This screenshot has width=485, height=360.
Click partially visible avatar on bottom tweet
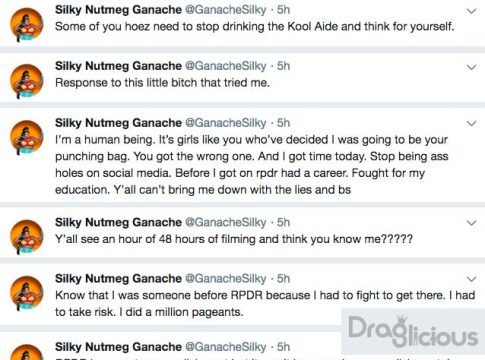point(27,352)
